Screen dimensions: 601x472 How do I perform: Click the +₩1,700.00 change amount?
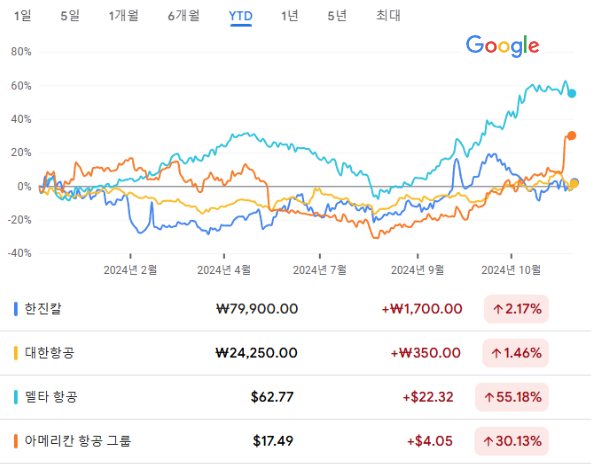point(422,309)
